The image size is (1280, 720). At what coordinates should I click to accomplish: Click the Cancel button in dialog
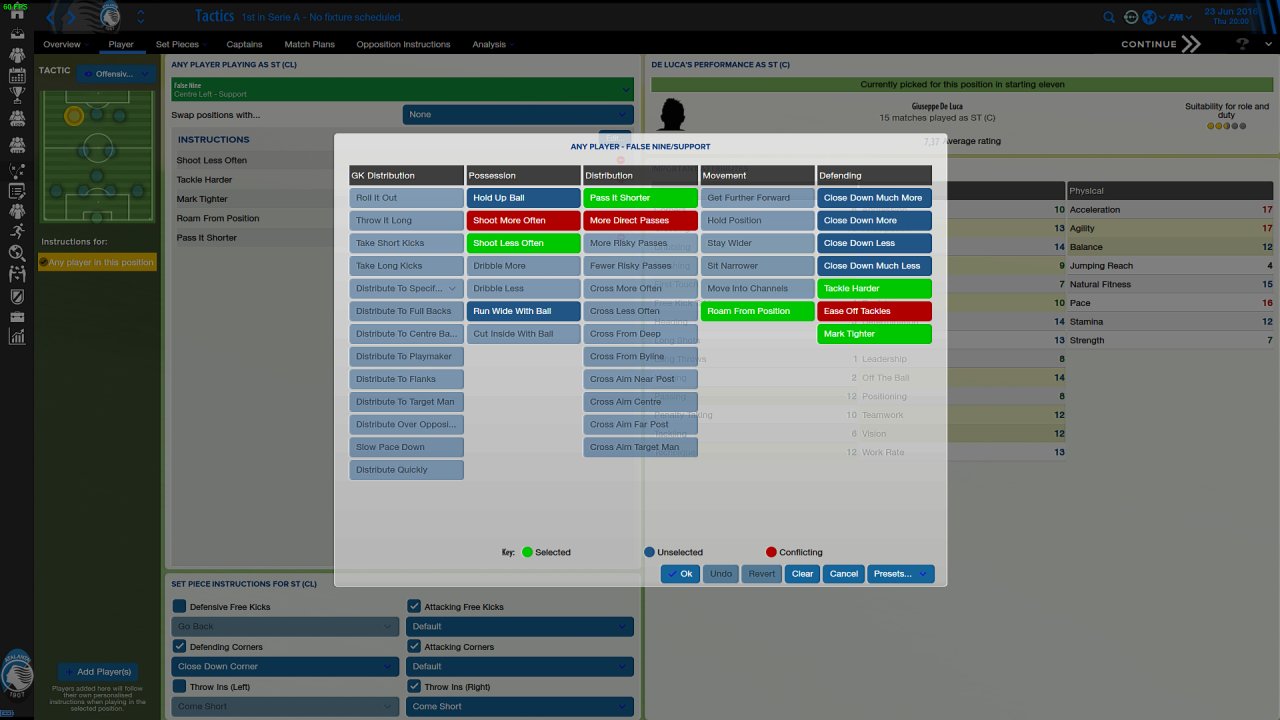pos(844,574)
